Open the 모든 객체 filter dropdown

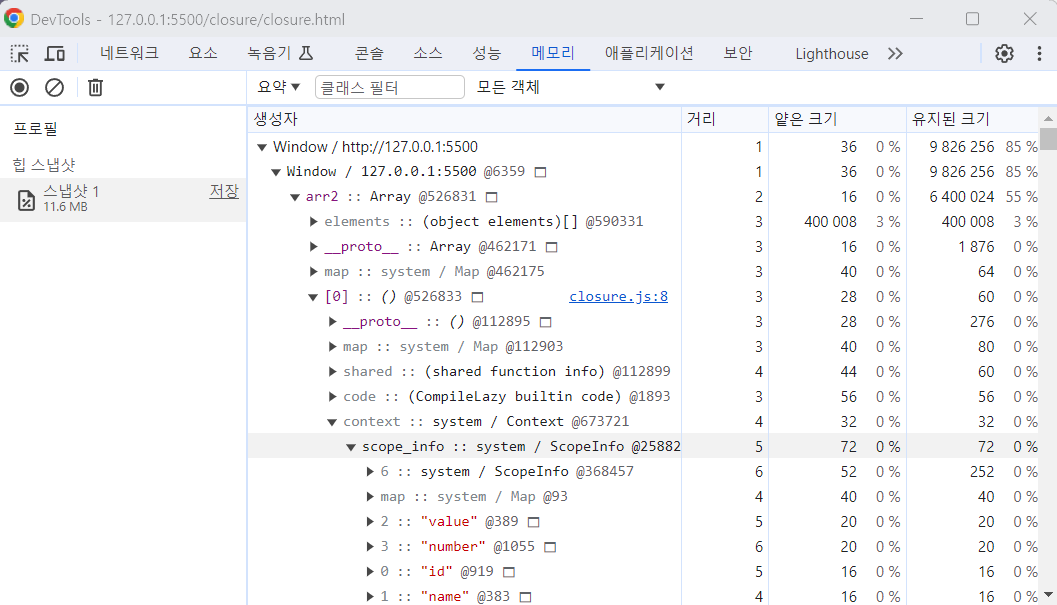pos(570,87)
